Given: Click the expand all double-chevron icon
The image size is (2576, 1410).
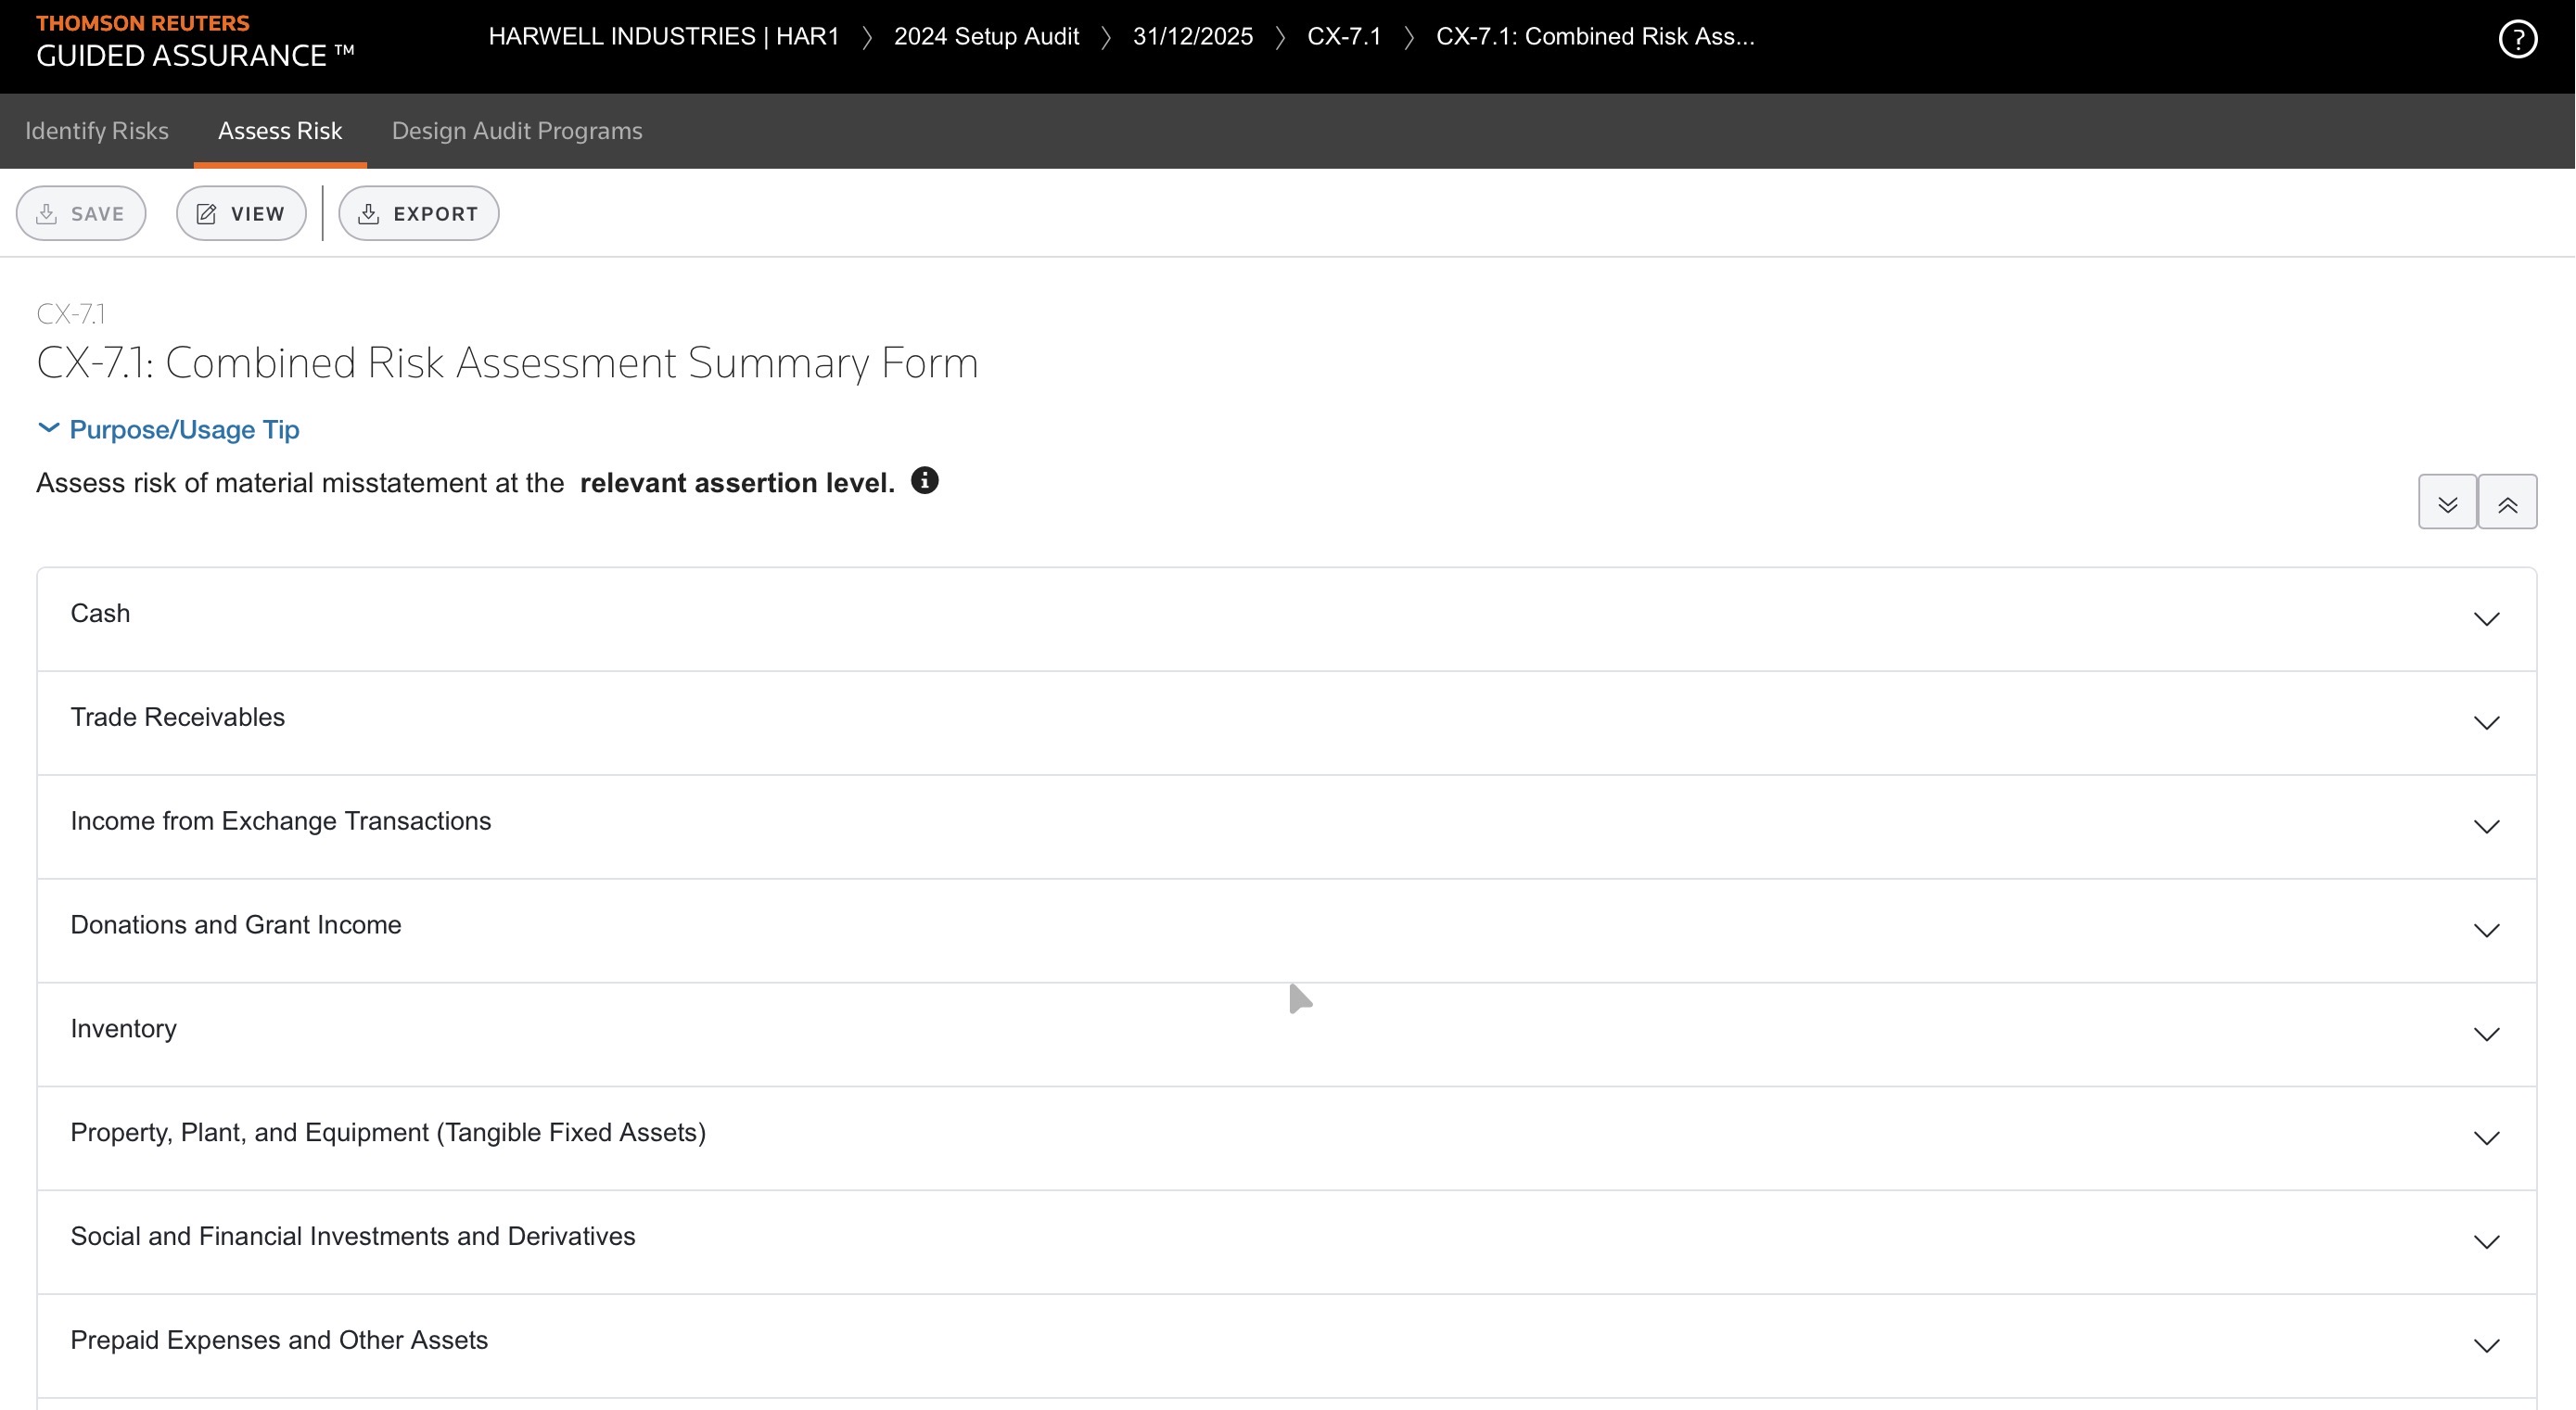Looking at the screenshot, I should 2447,503.
